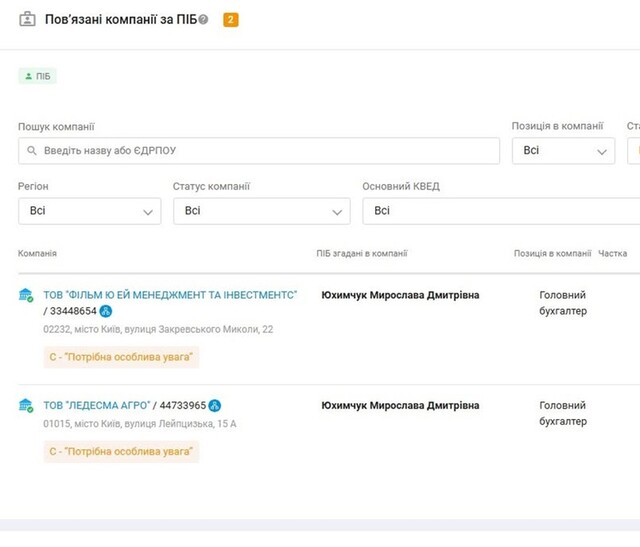The width and height of the screenshot is (640, 547).
Task: Click the blue connections icon next to 33448654
Action: coord(106,311)
